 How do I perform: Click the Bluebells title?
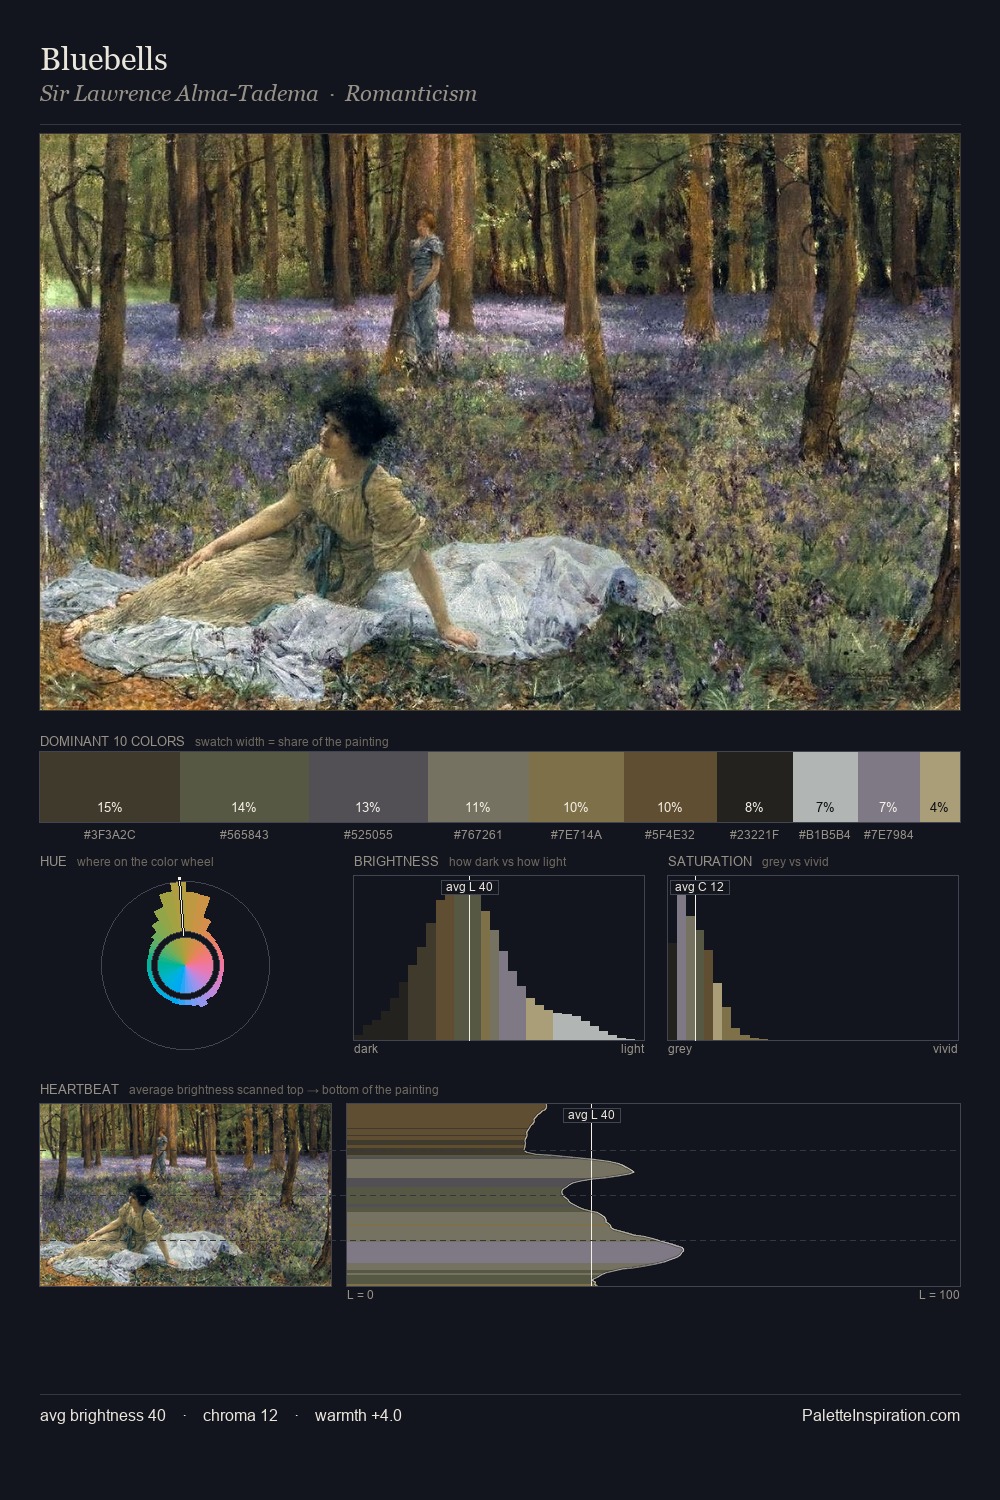point(104,59)
